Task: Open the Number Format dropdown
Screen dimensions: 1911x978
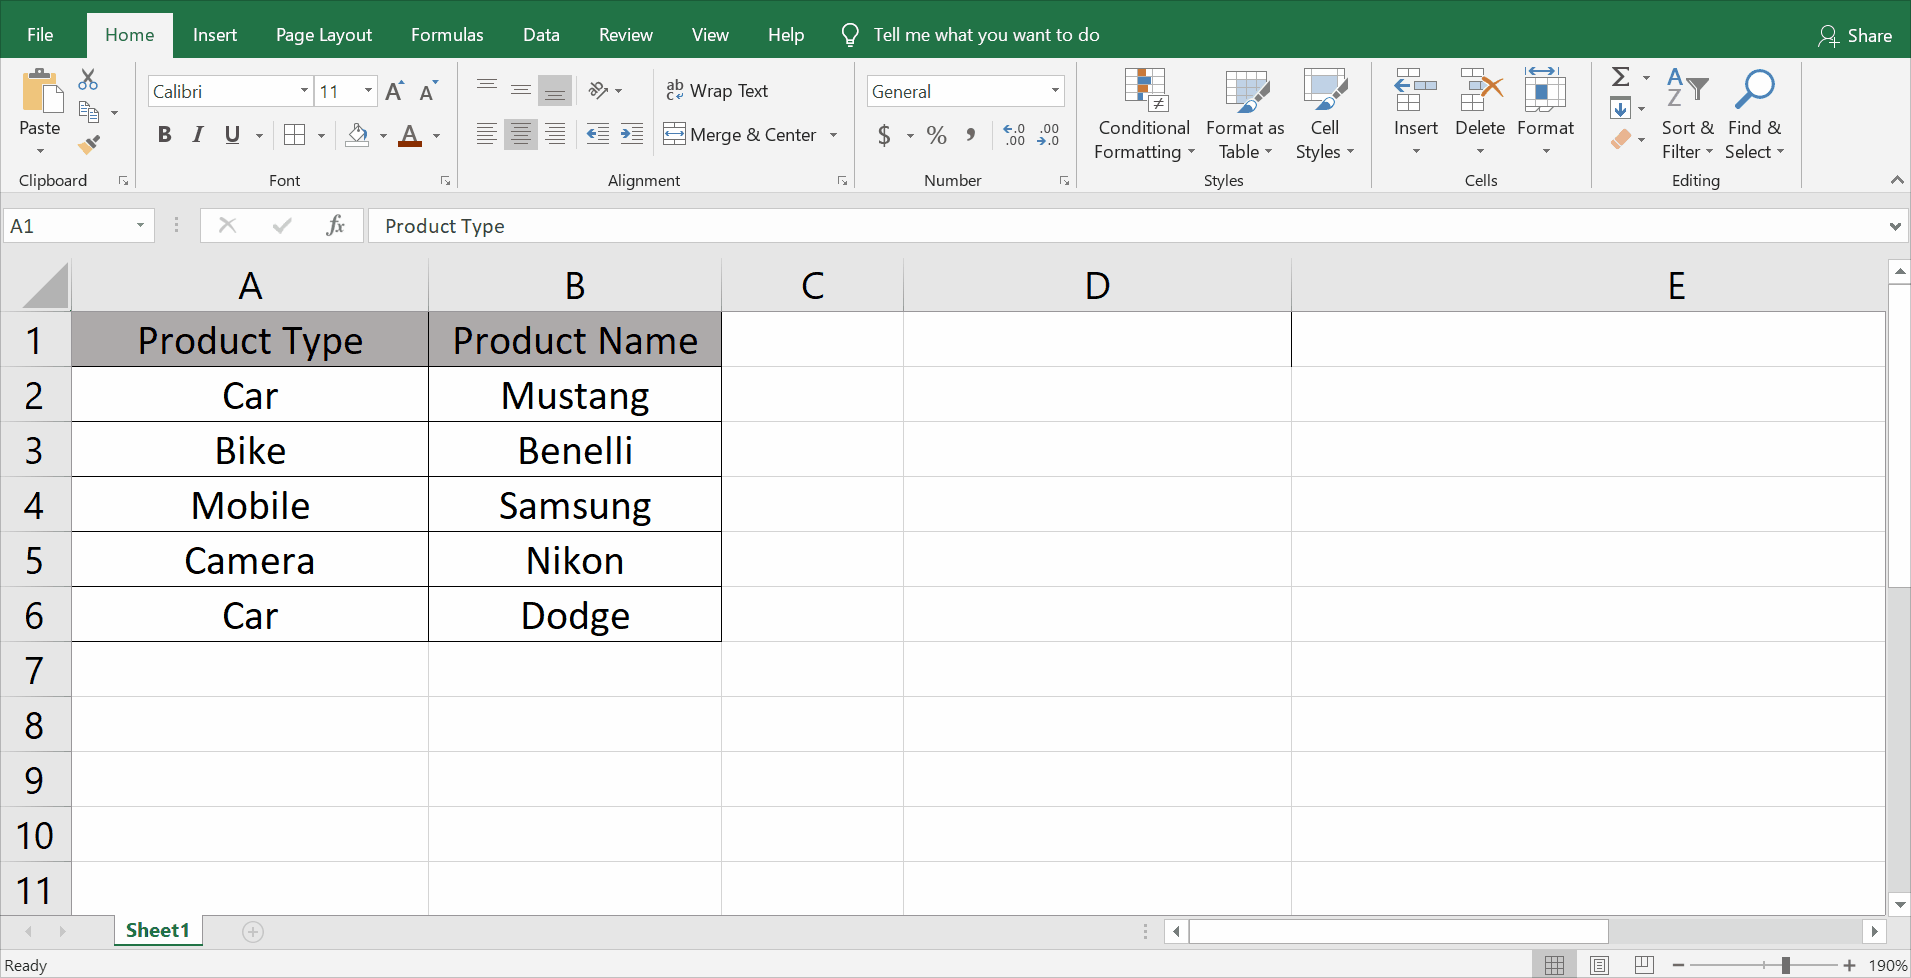Action: [x=1053, y=90]
